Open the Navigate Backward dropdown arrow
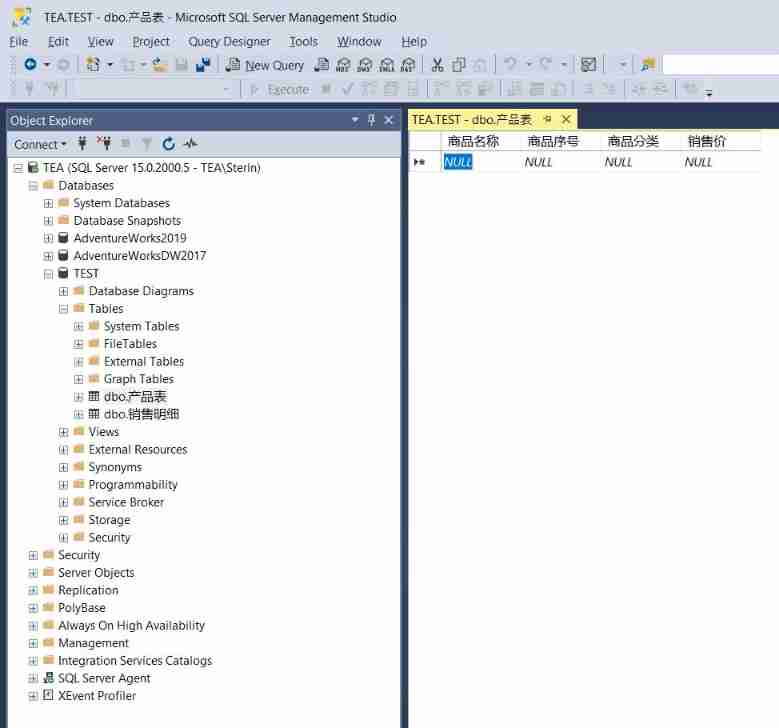779x728 pixels. (47, 65)
